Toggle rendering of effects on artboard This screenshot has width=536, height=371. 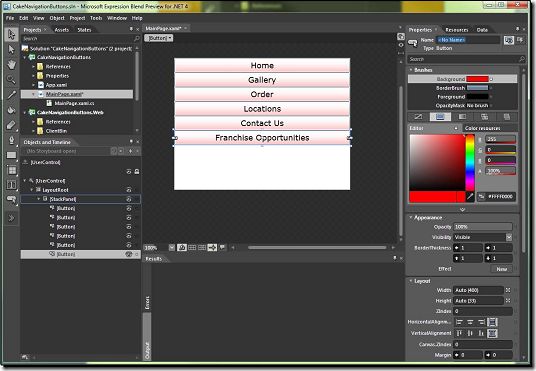[182, 248]
